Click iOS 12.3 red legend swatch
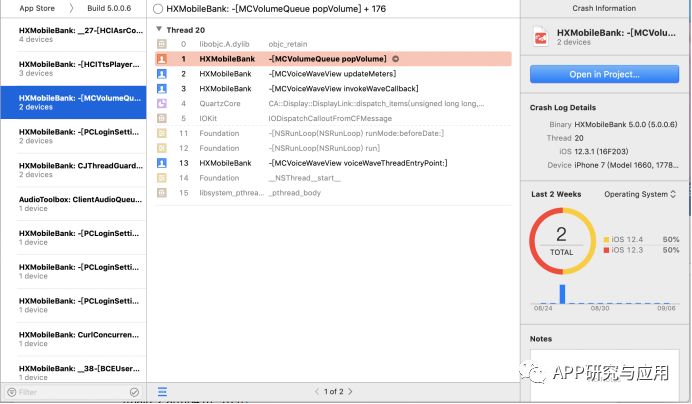This screenshot has width=692, height=404. [606, 250]
